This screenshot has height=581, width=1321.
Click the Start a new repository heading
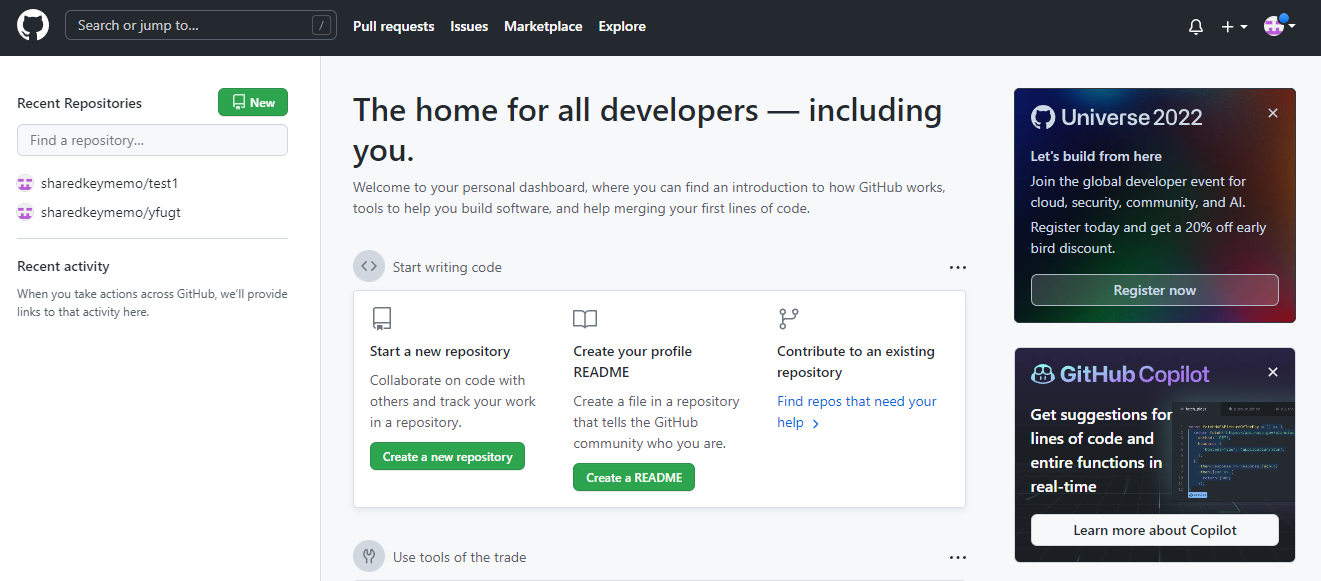pos(440,351)
